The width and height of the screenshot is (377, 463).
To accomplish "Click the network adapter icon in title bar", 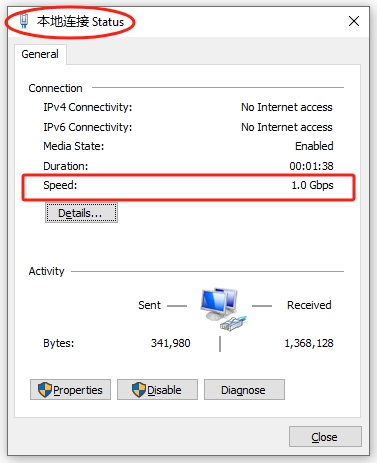I will pos(24,21).
